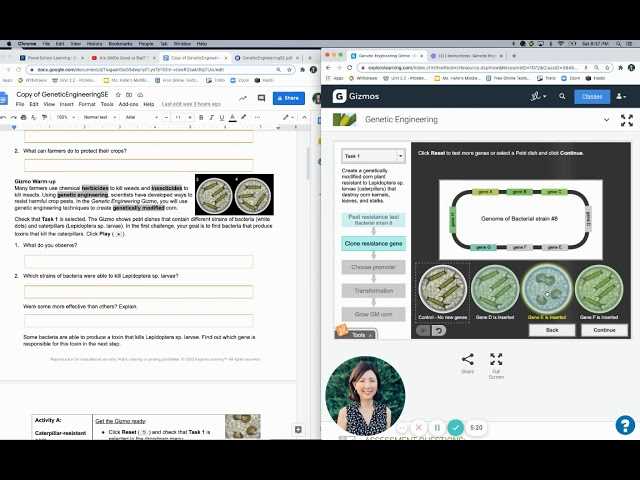Click the answer box under 'protect their crops'
The height and width of the screenshot is (480, 640).
(x=139, y=165)
